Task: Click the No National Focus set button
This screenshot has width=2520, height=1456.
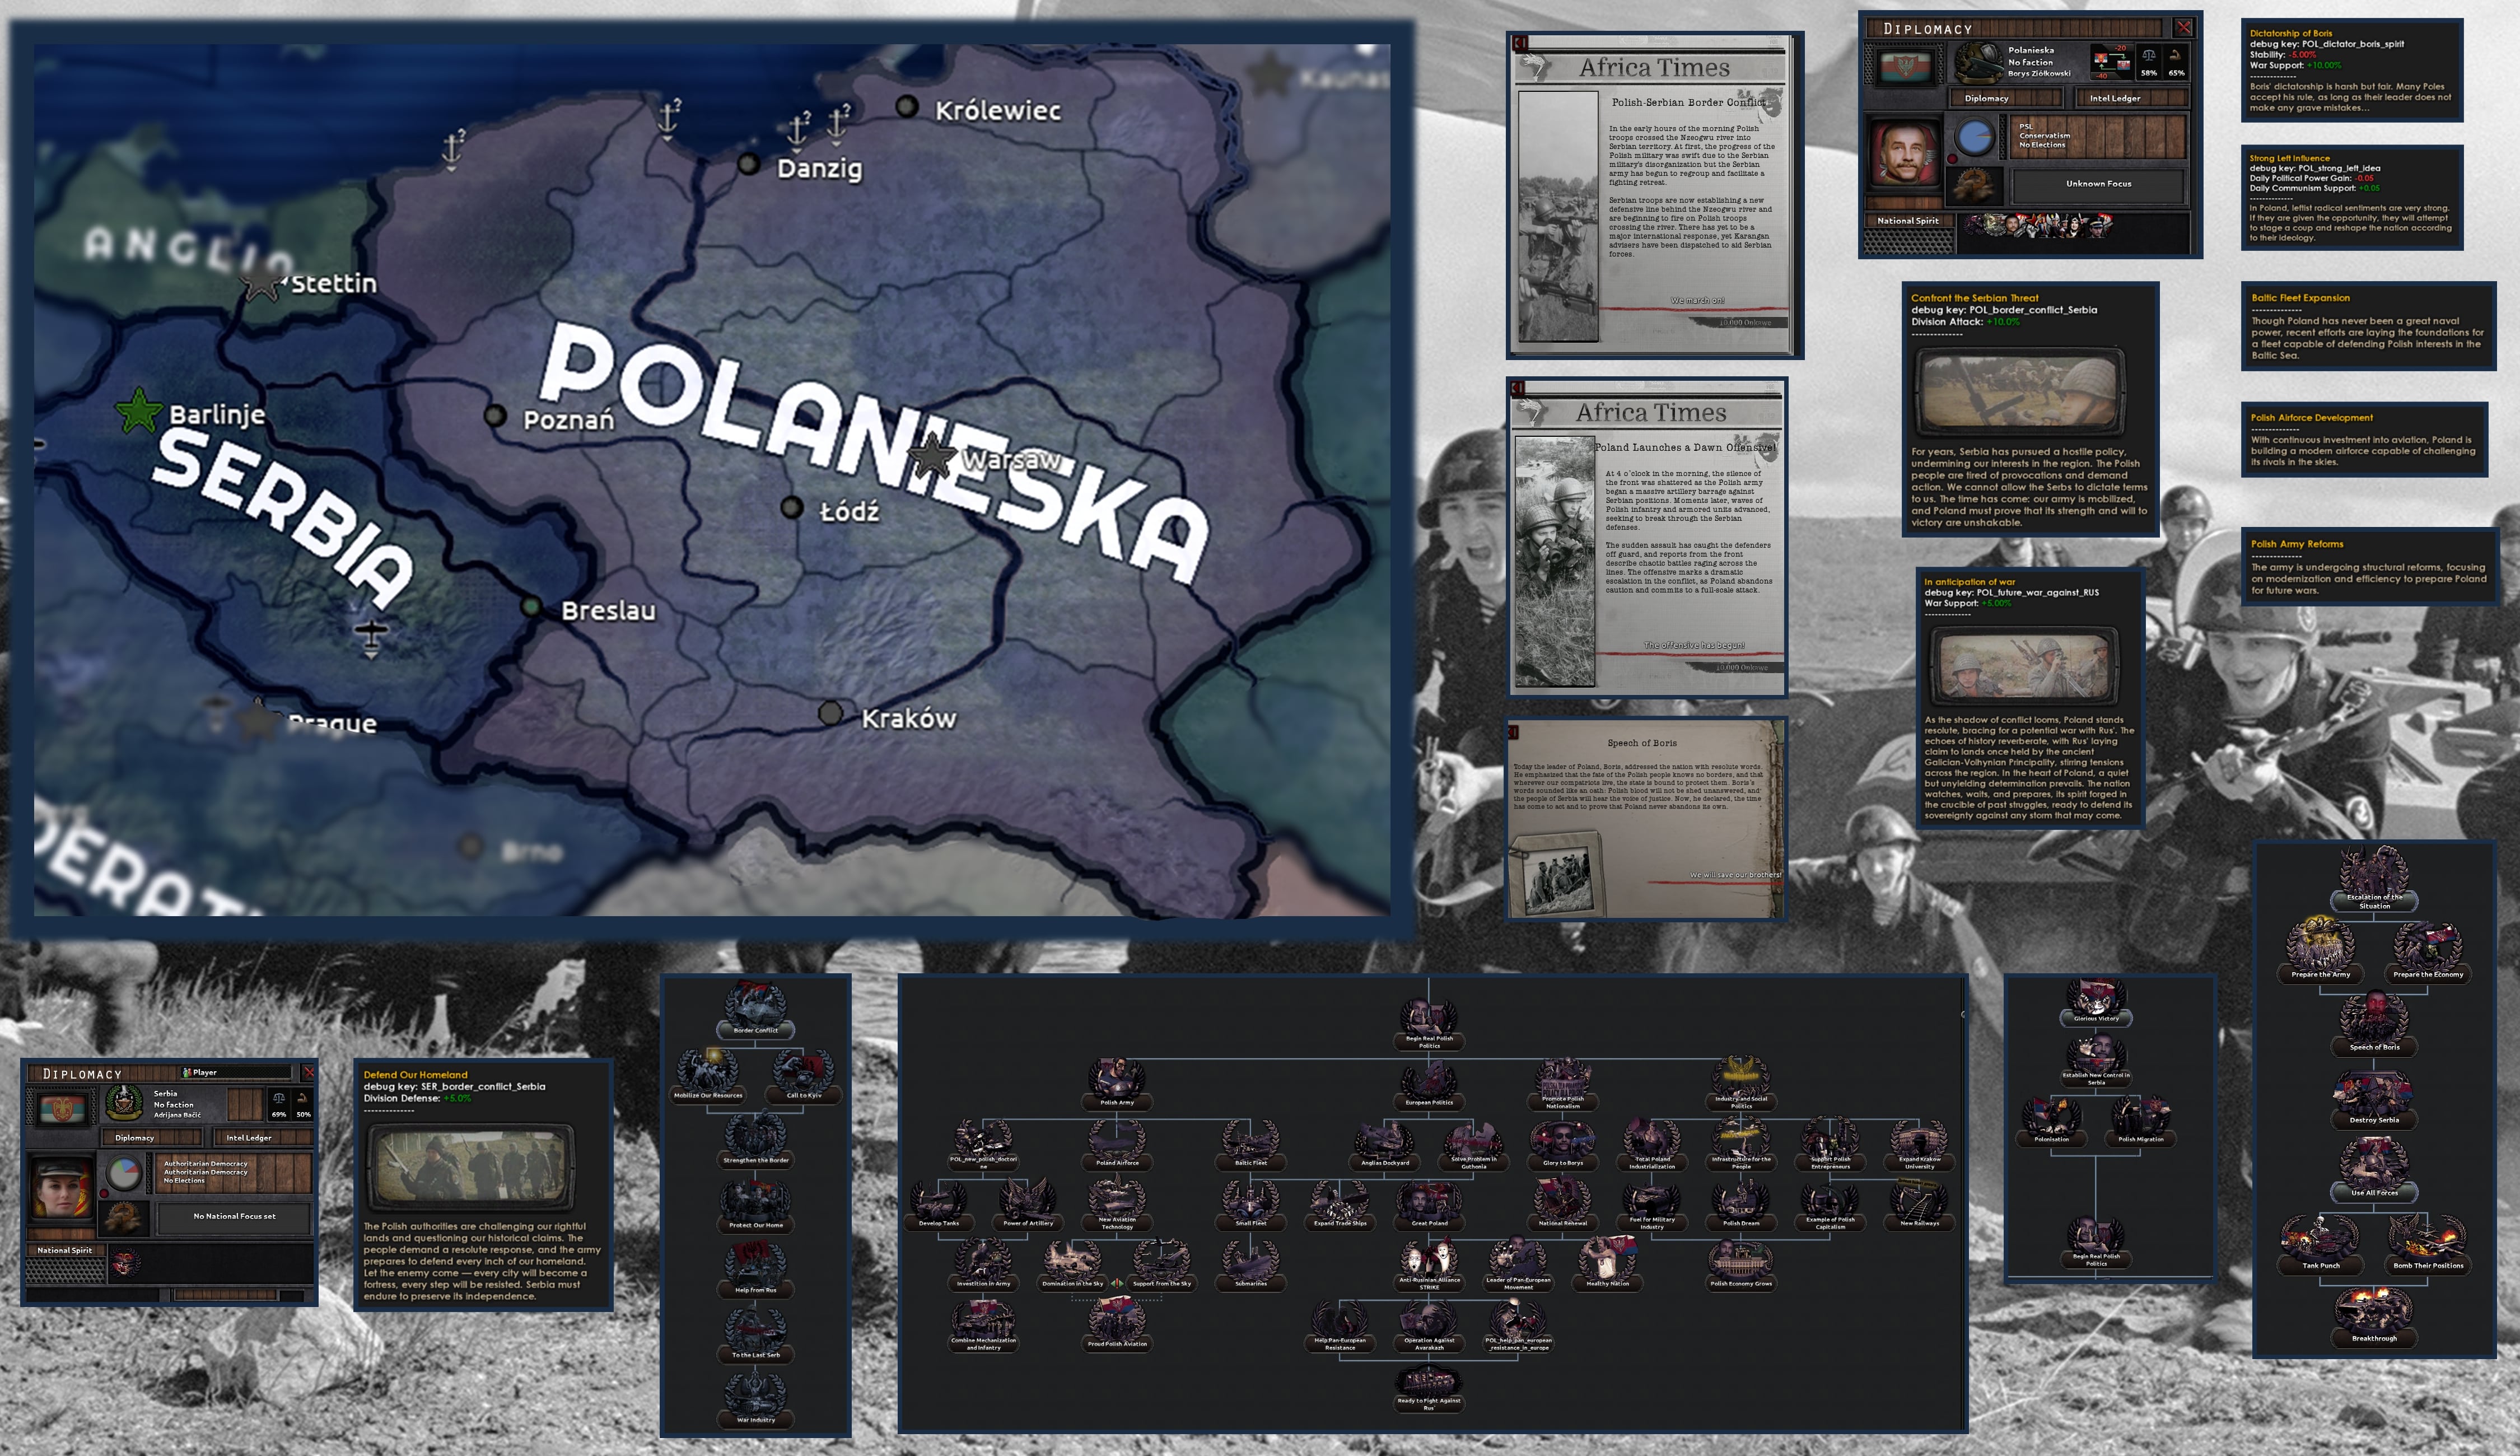Action: pyautogui.click(x=234, y=1216)
